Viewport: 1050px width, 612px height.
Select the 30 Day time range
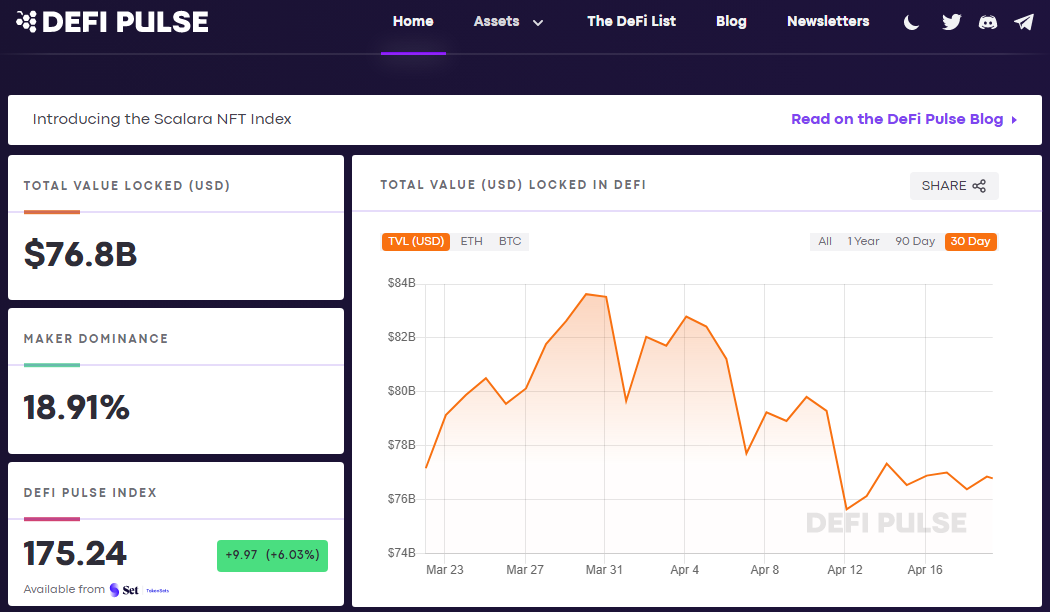click(x=970, y=242)
